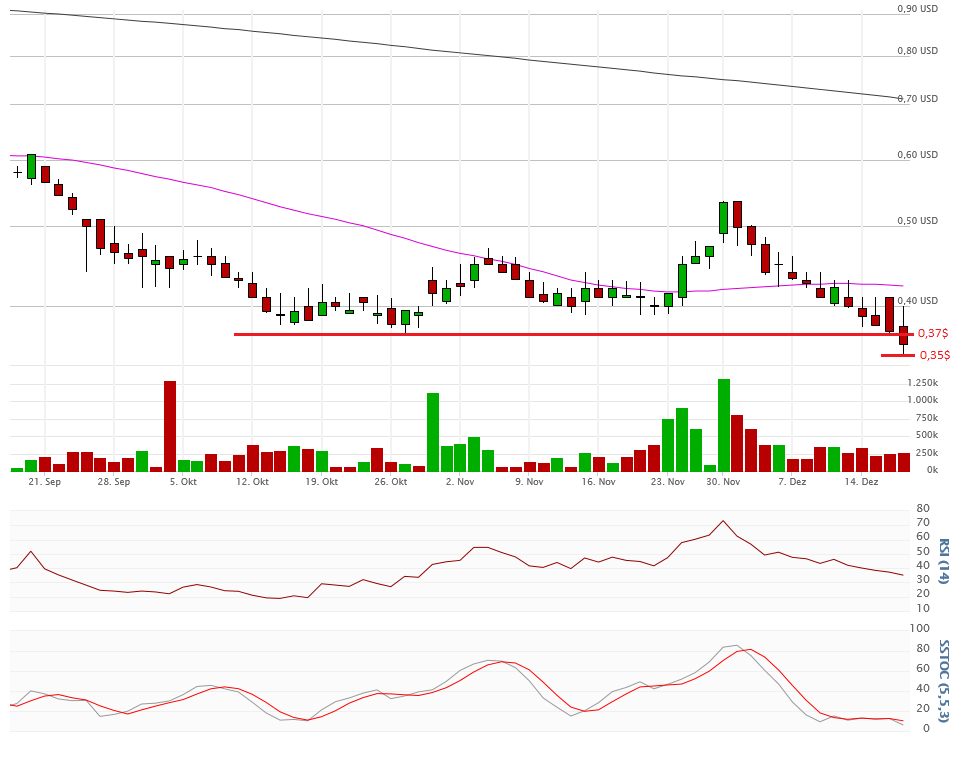Click the 500k volume axis label
Image resolution: width=968 pixels, height=765 pixels.
[x=926, y=435]
